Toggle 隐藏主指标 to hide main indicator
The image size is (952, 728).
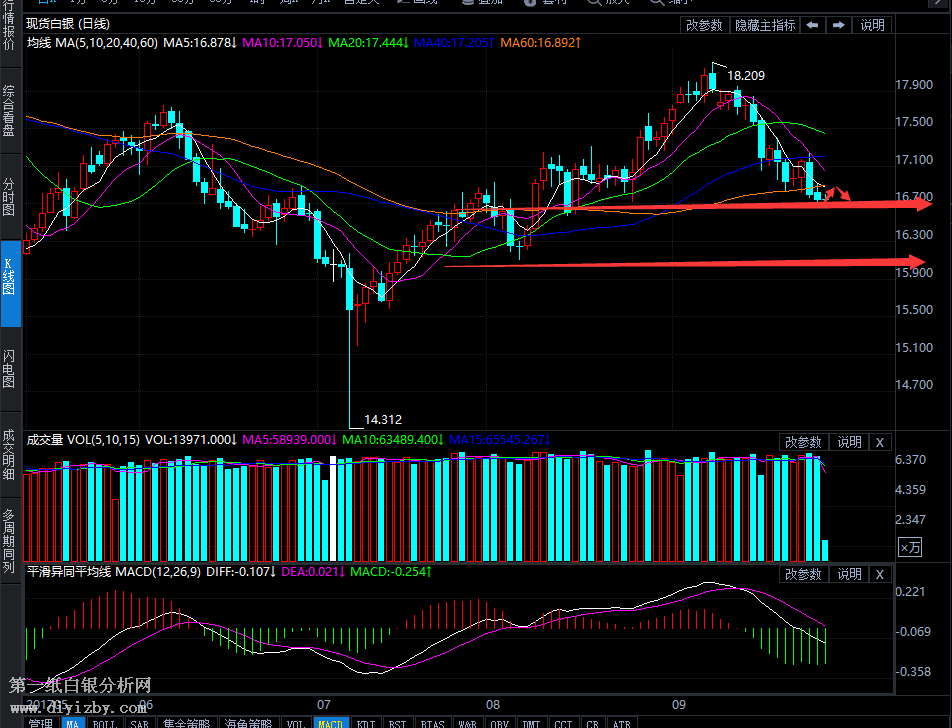point(765,25)
